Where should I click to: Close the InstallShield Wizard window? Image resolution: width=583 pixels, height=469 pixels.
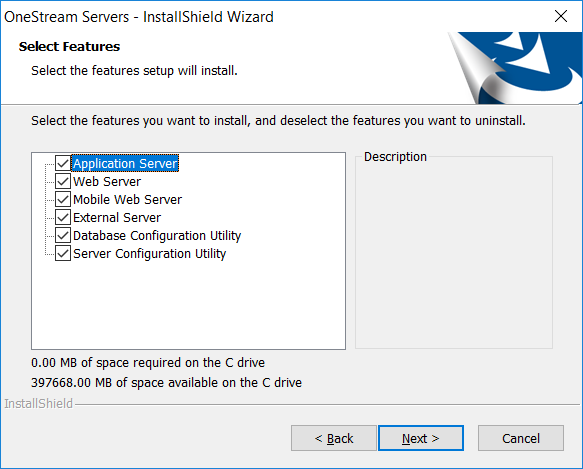point(561,16)
